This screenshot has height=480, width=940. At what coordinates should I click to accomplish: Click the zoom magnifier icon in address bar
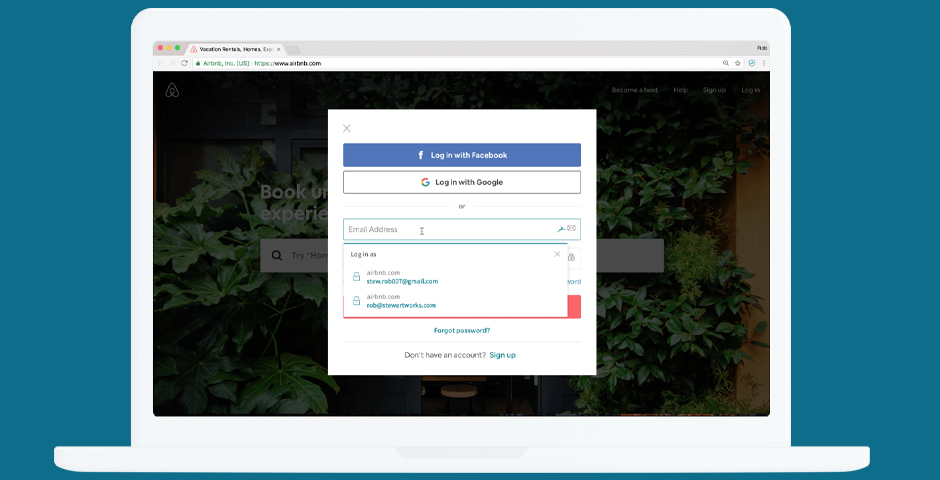click(726, 63)
